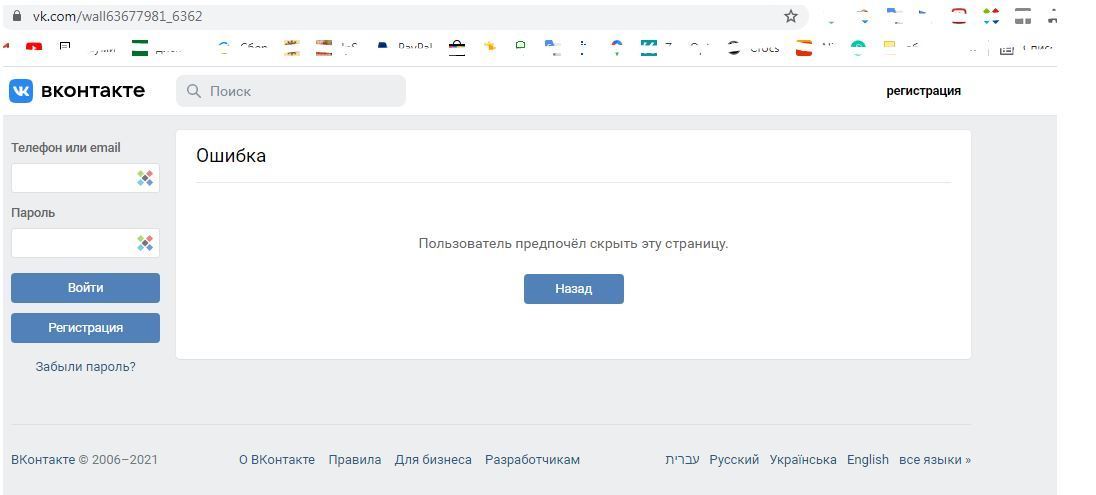This screenshot has height=495, width=1096.
Task: Open the Правила footer link
Action: tap(354, 460)
